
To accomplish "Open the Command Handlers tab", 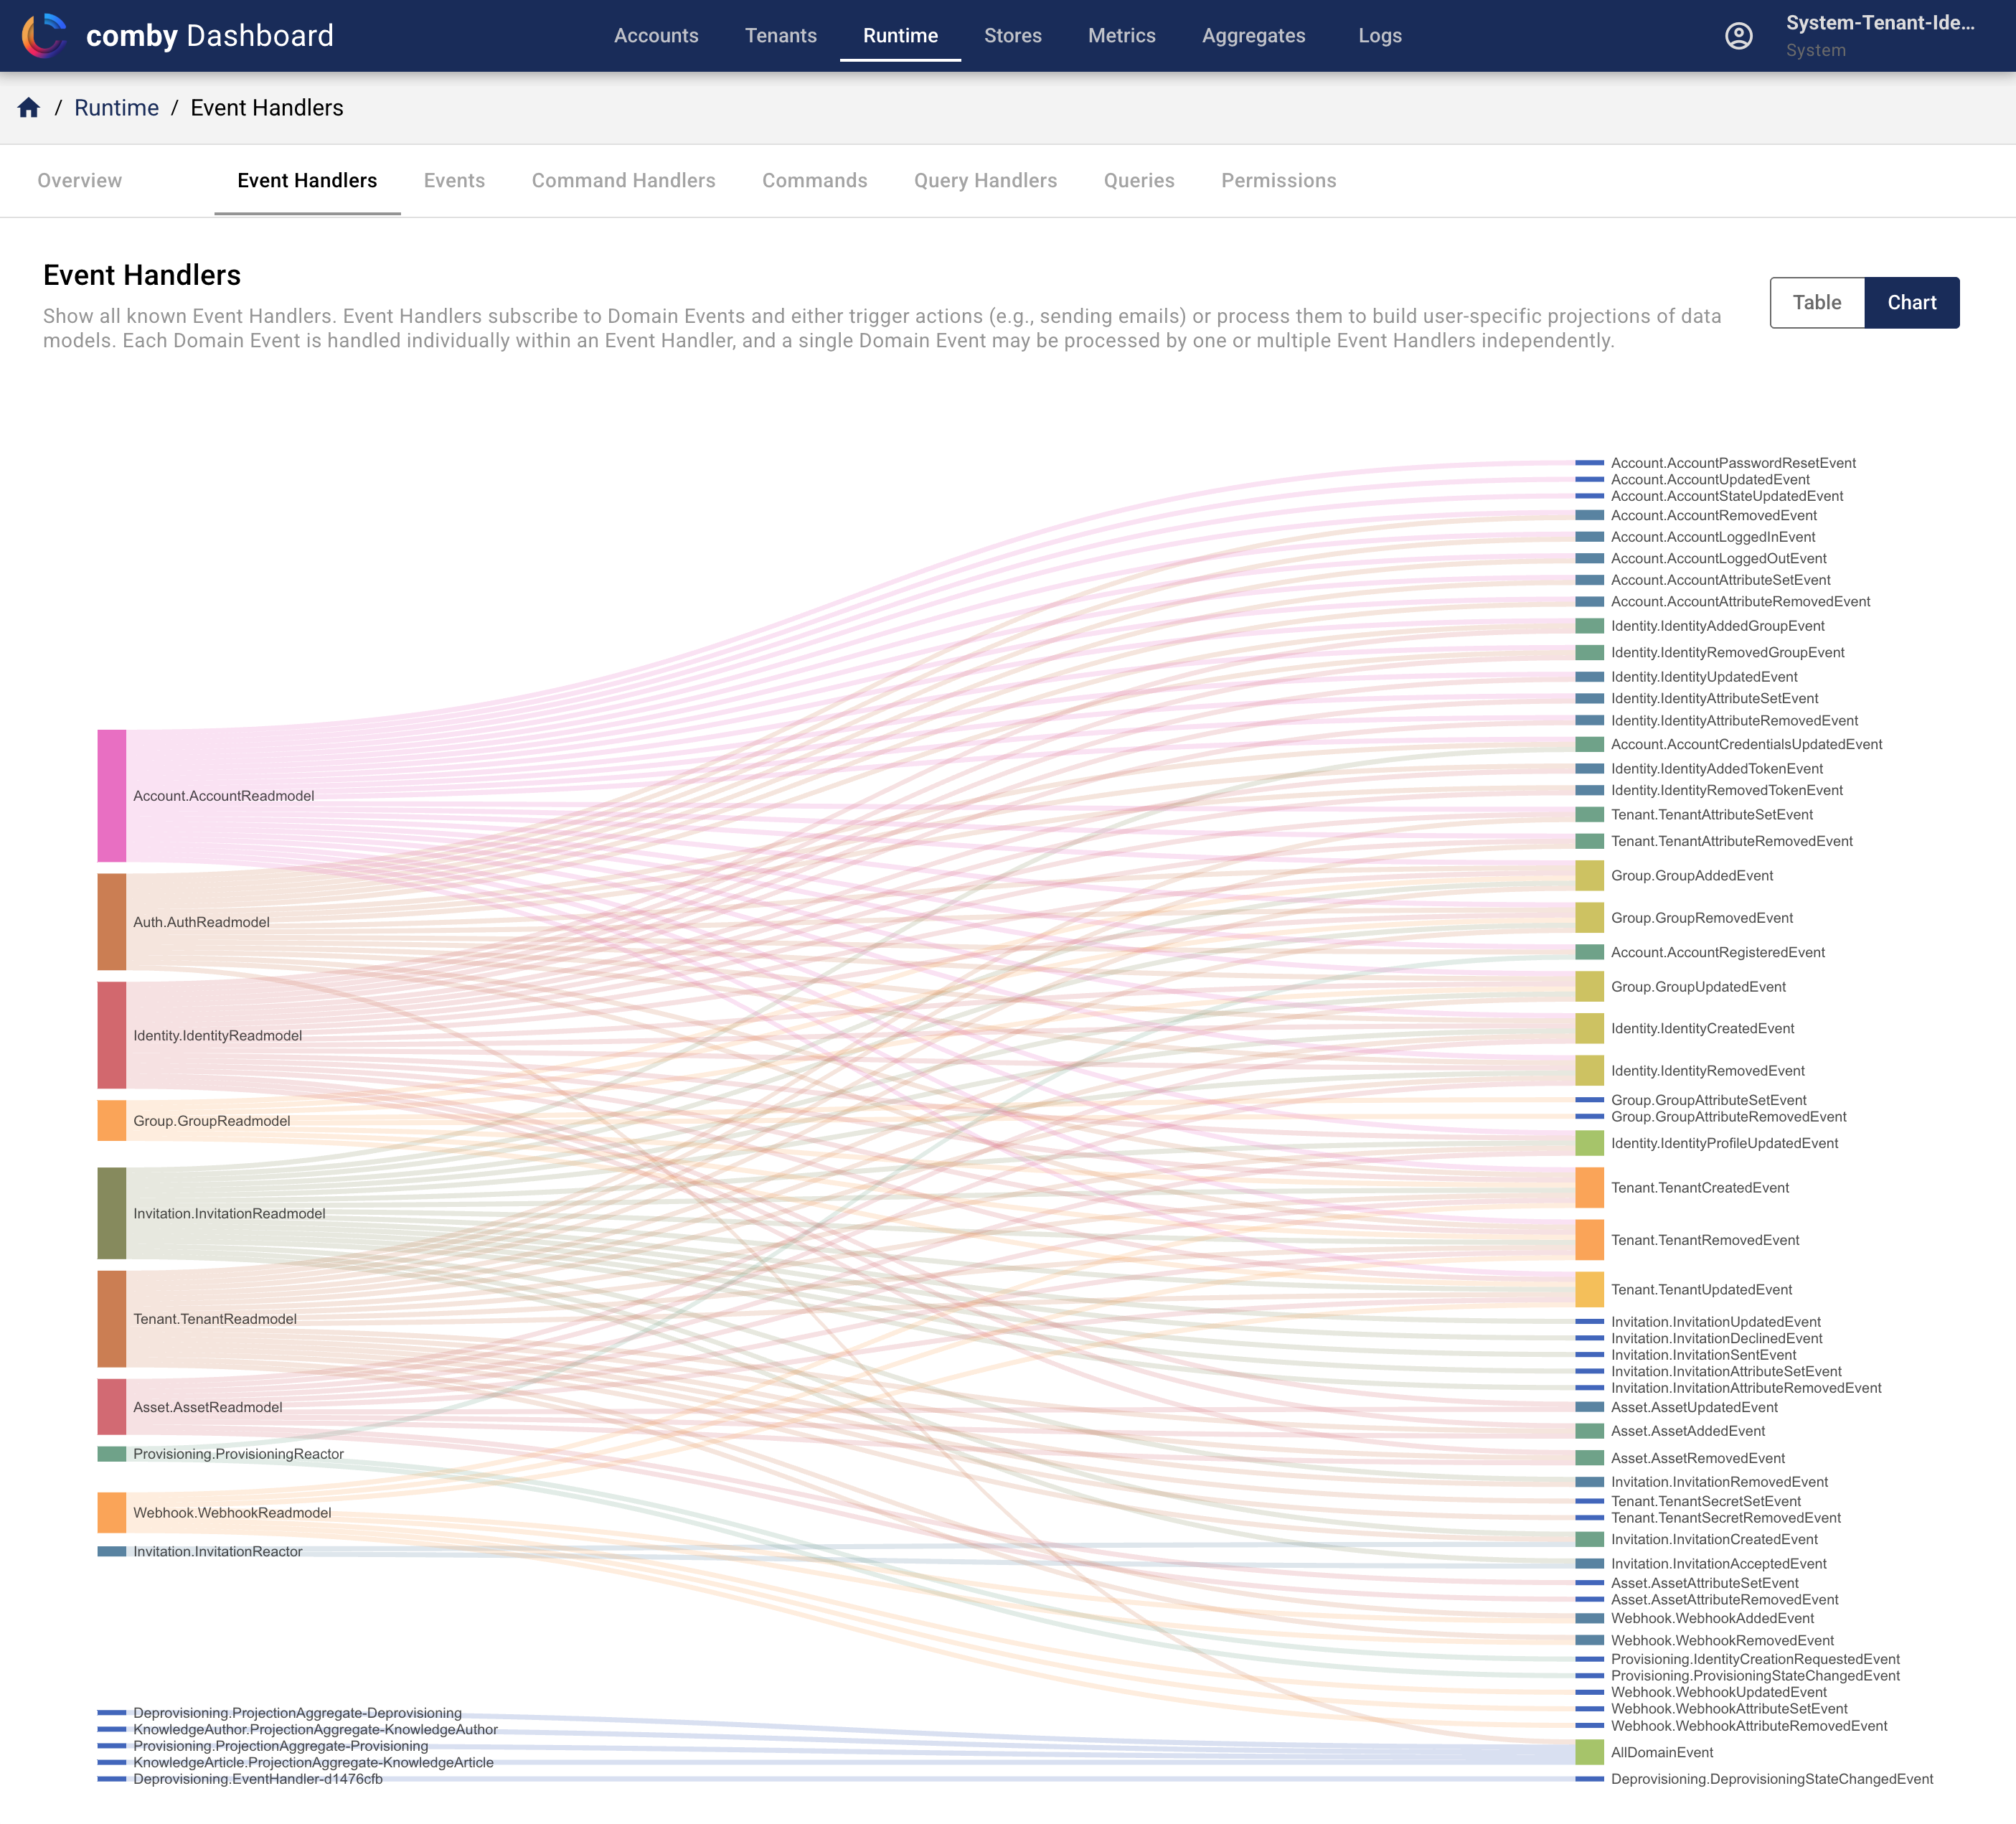I will (623, 181).
